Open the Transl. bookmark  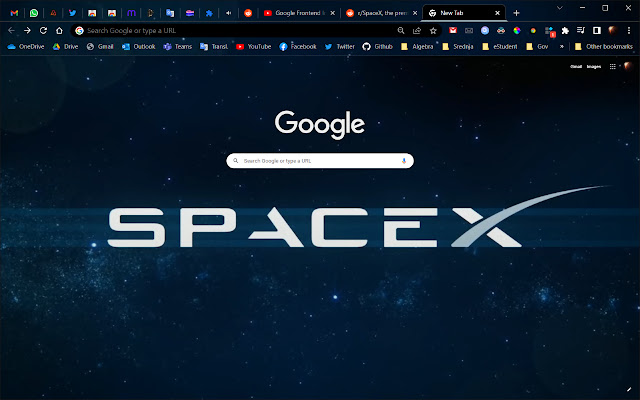point(214,47)
